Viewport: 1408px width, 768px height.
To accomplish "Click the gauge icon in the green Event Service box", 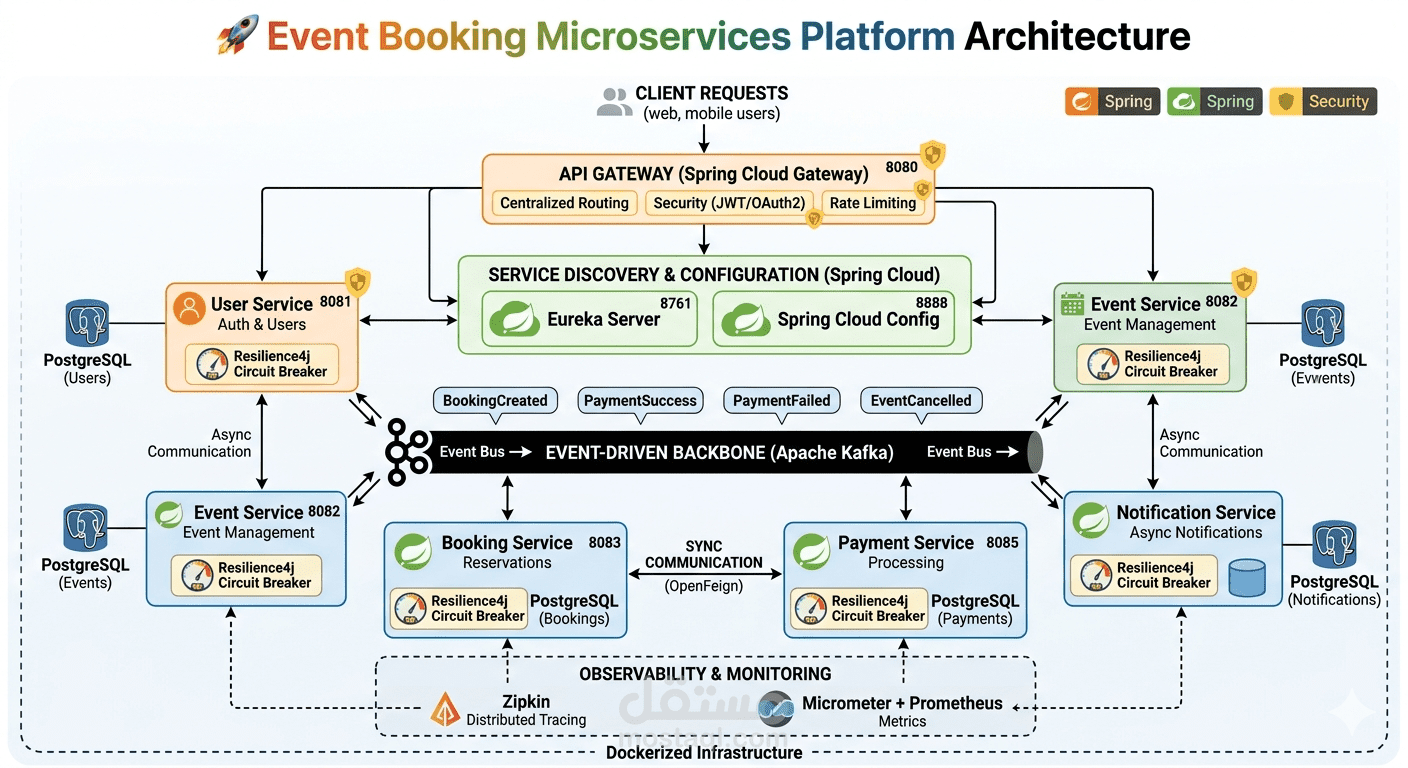I will pyautogui.click(x=1103, y=364).
